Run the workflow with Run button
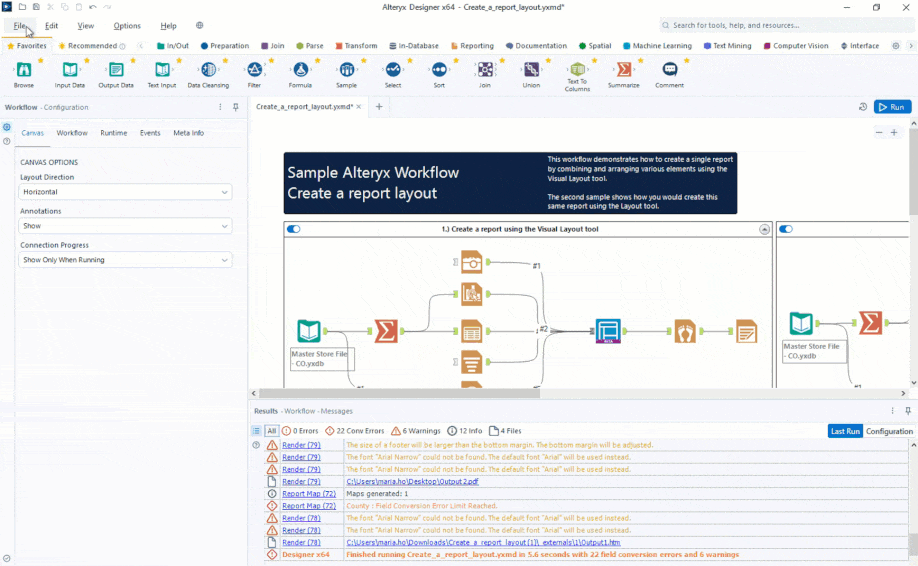Image resolution: width=918 pixels, height=566 pixels. coord(892,107)
